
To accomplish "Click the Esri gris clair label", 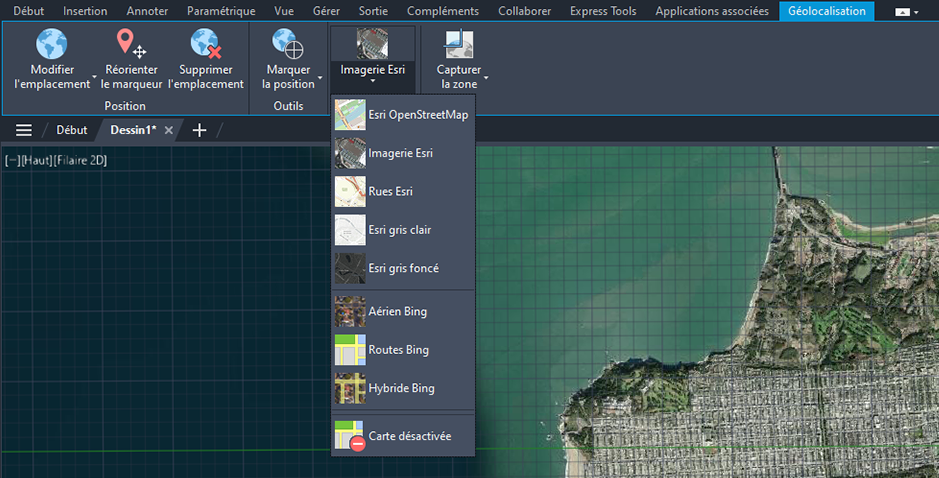I will tap(399, 230).
